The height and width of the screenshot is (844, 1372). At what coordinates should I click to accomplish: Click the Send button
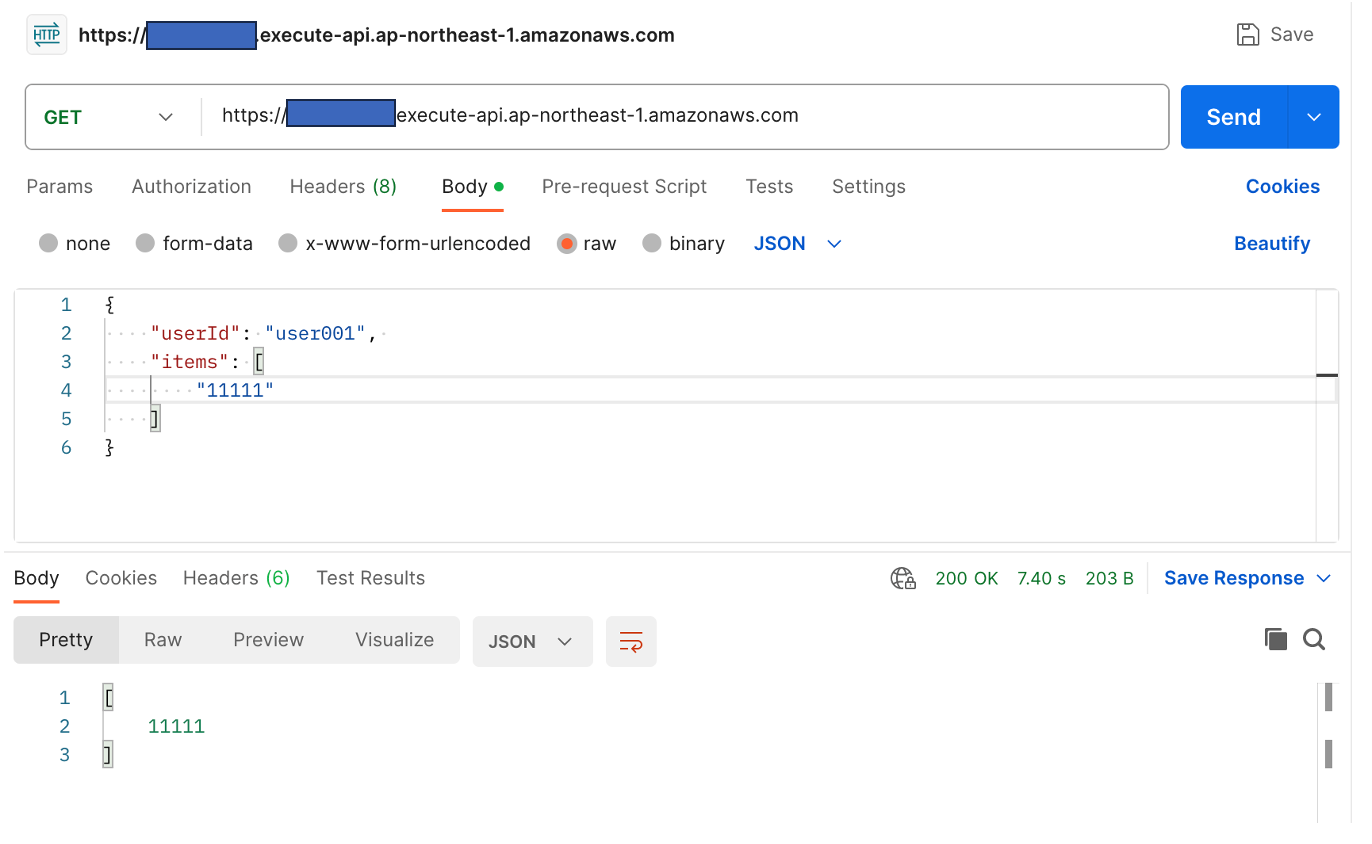tap(1233, 117)
